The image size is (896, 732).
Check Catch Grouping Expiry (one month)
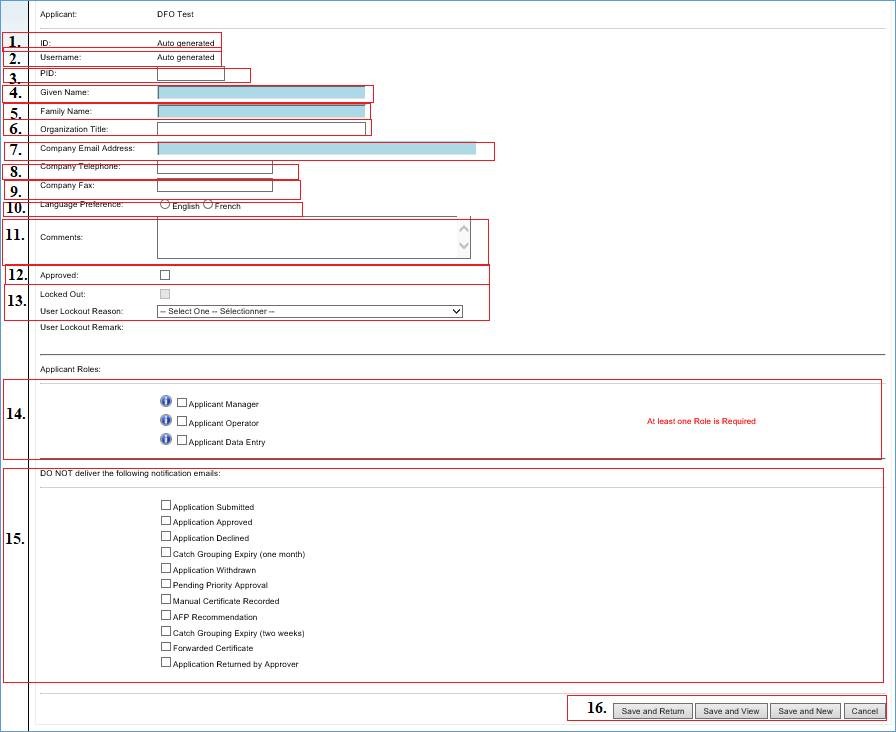tap(166, 553)
